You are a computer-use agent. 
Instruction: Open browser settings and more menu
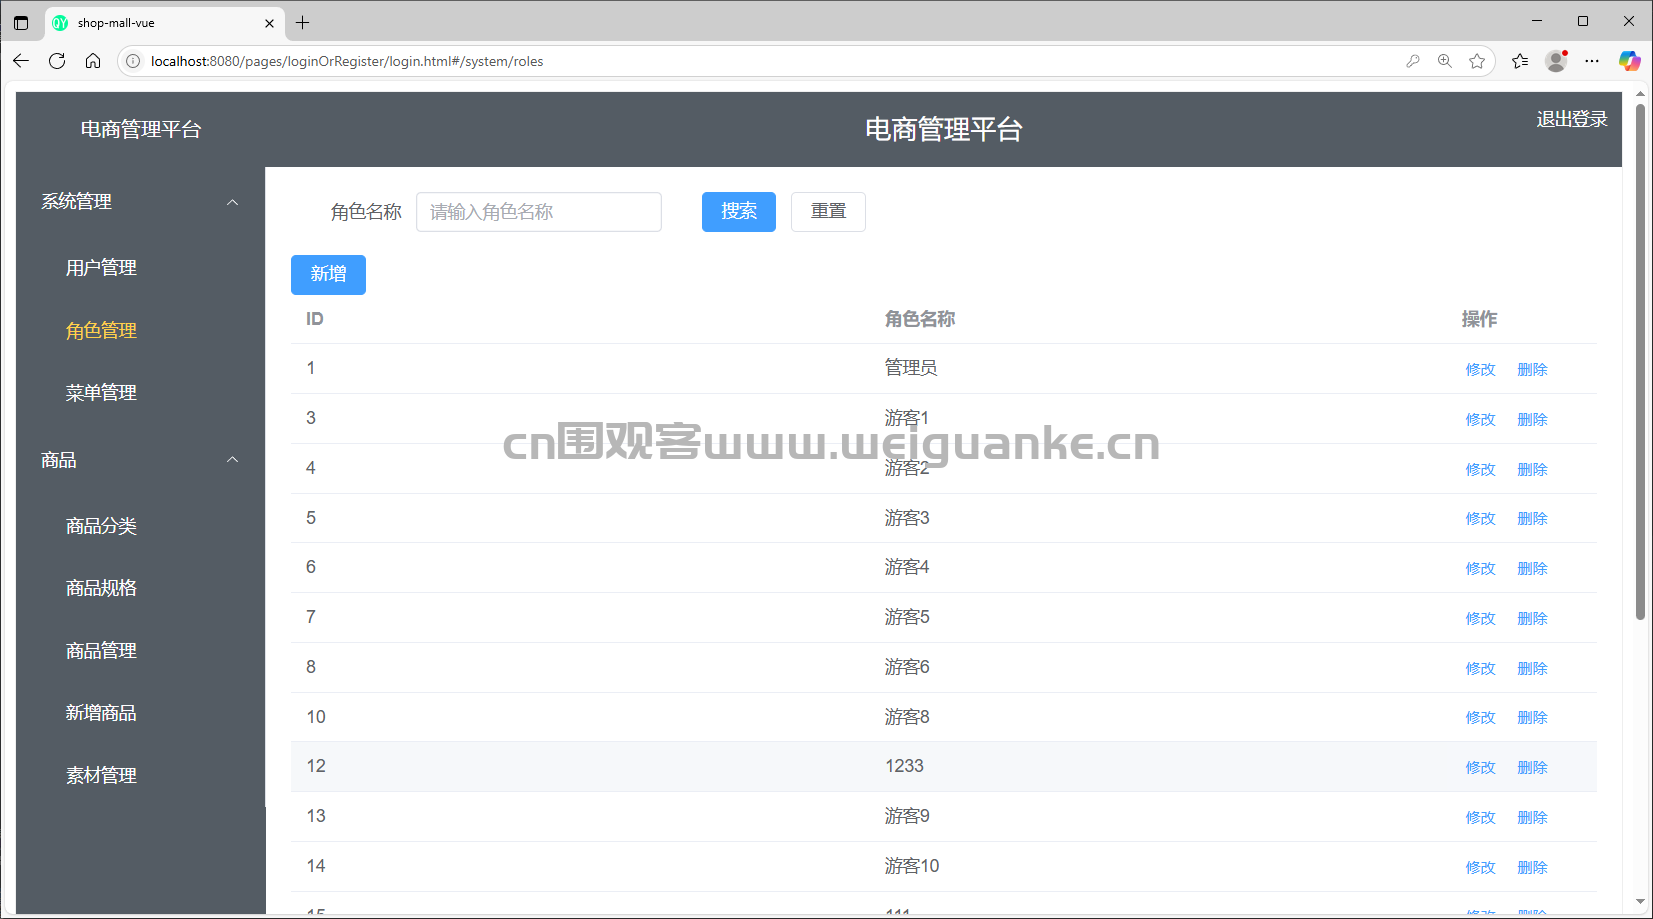pyautogui.click(x=1592, y=61)
